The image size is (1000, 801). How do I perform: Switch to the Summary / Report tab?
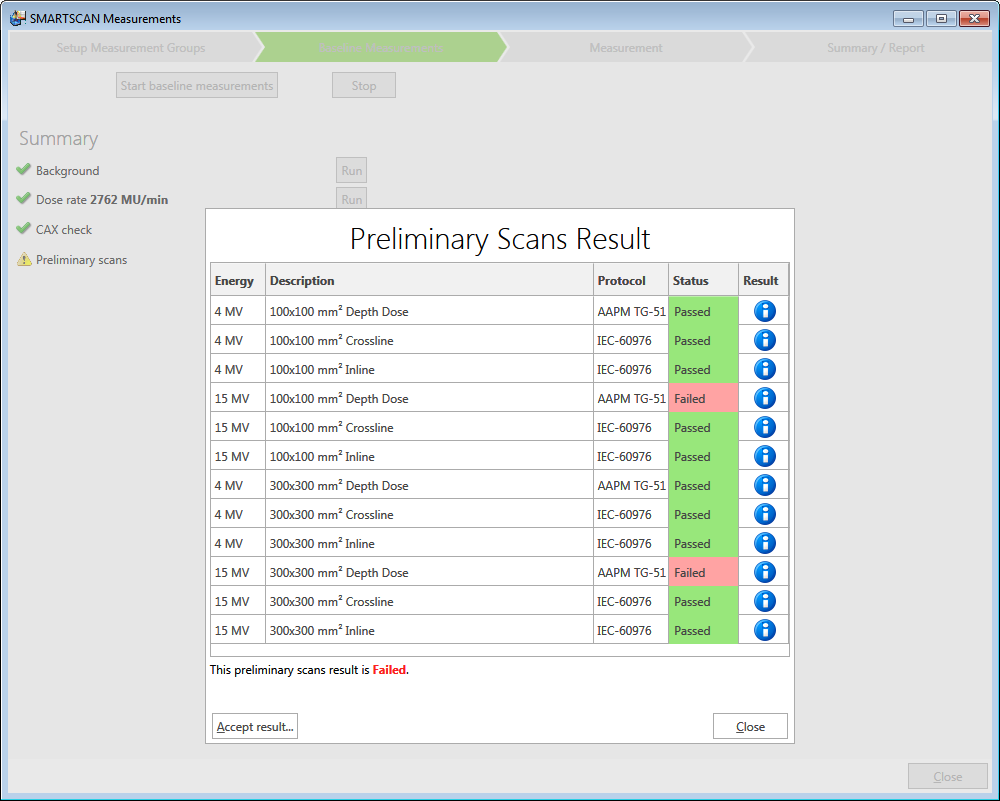click(x=875, y=47)
